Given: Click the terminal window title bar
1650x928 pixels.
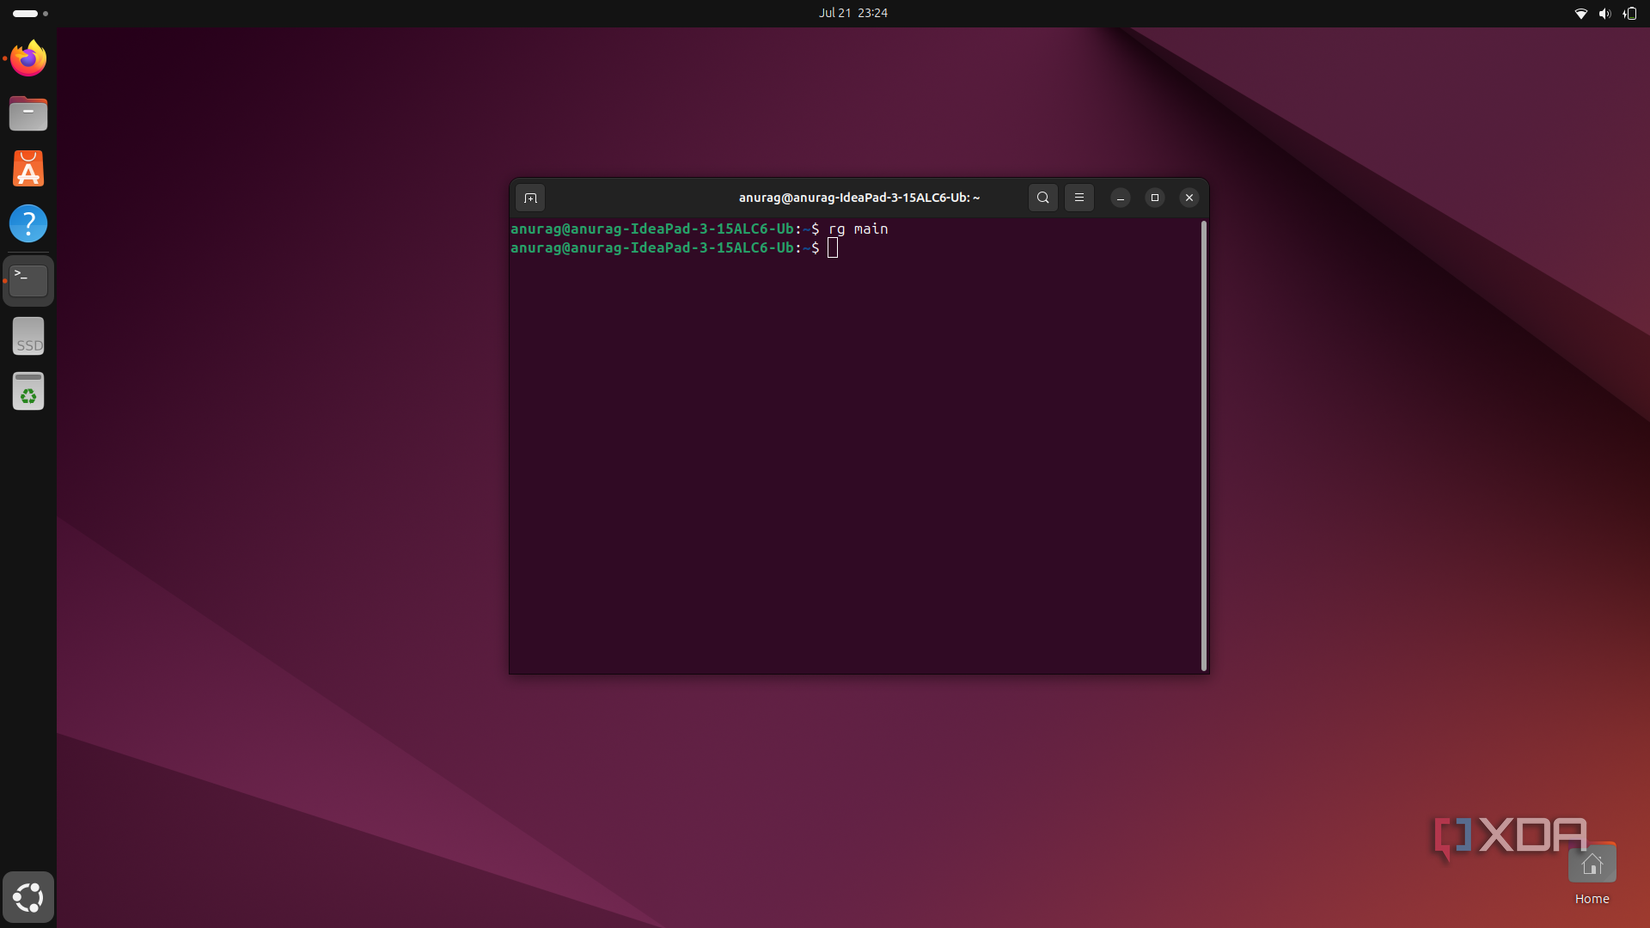Looking at the screenshot, I should [x=858, y=197].
